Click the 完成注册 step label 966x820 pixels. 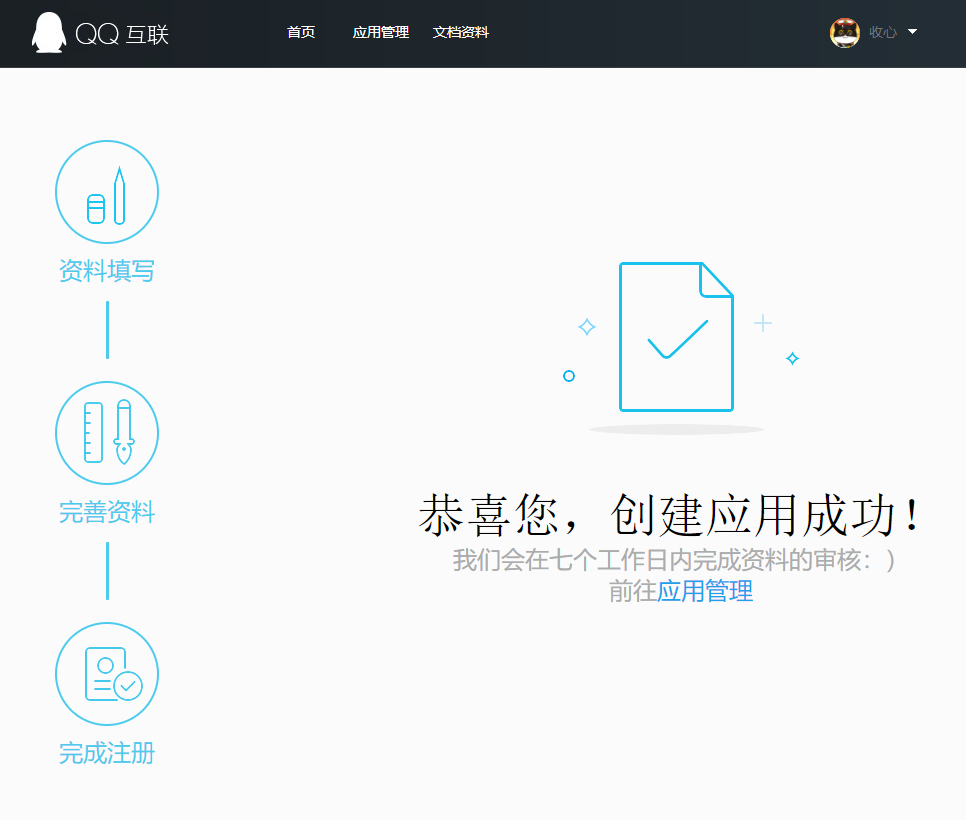107,753
